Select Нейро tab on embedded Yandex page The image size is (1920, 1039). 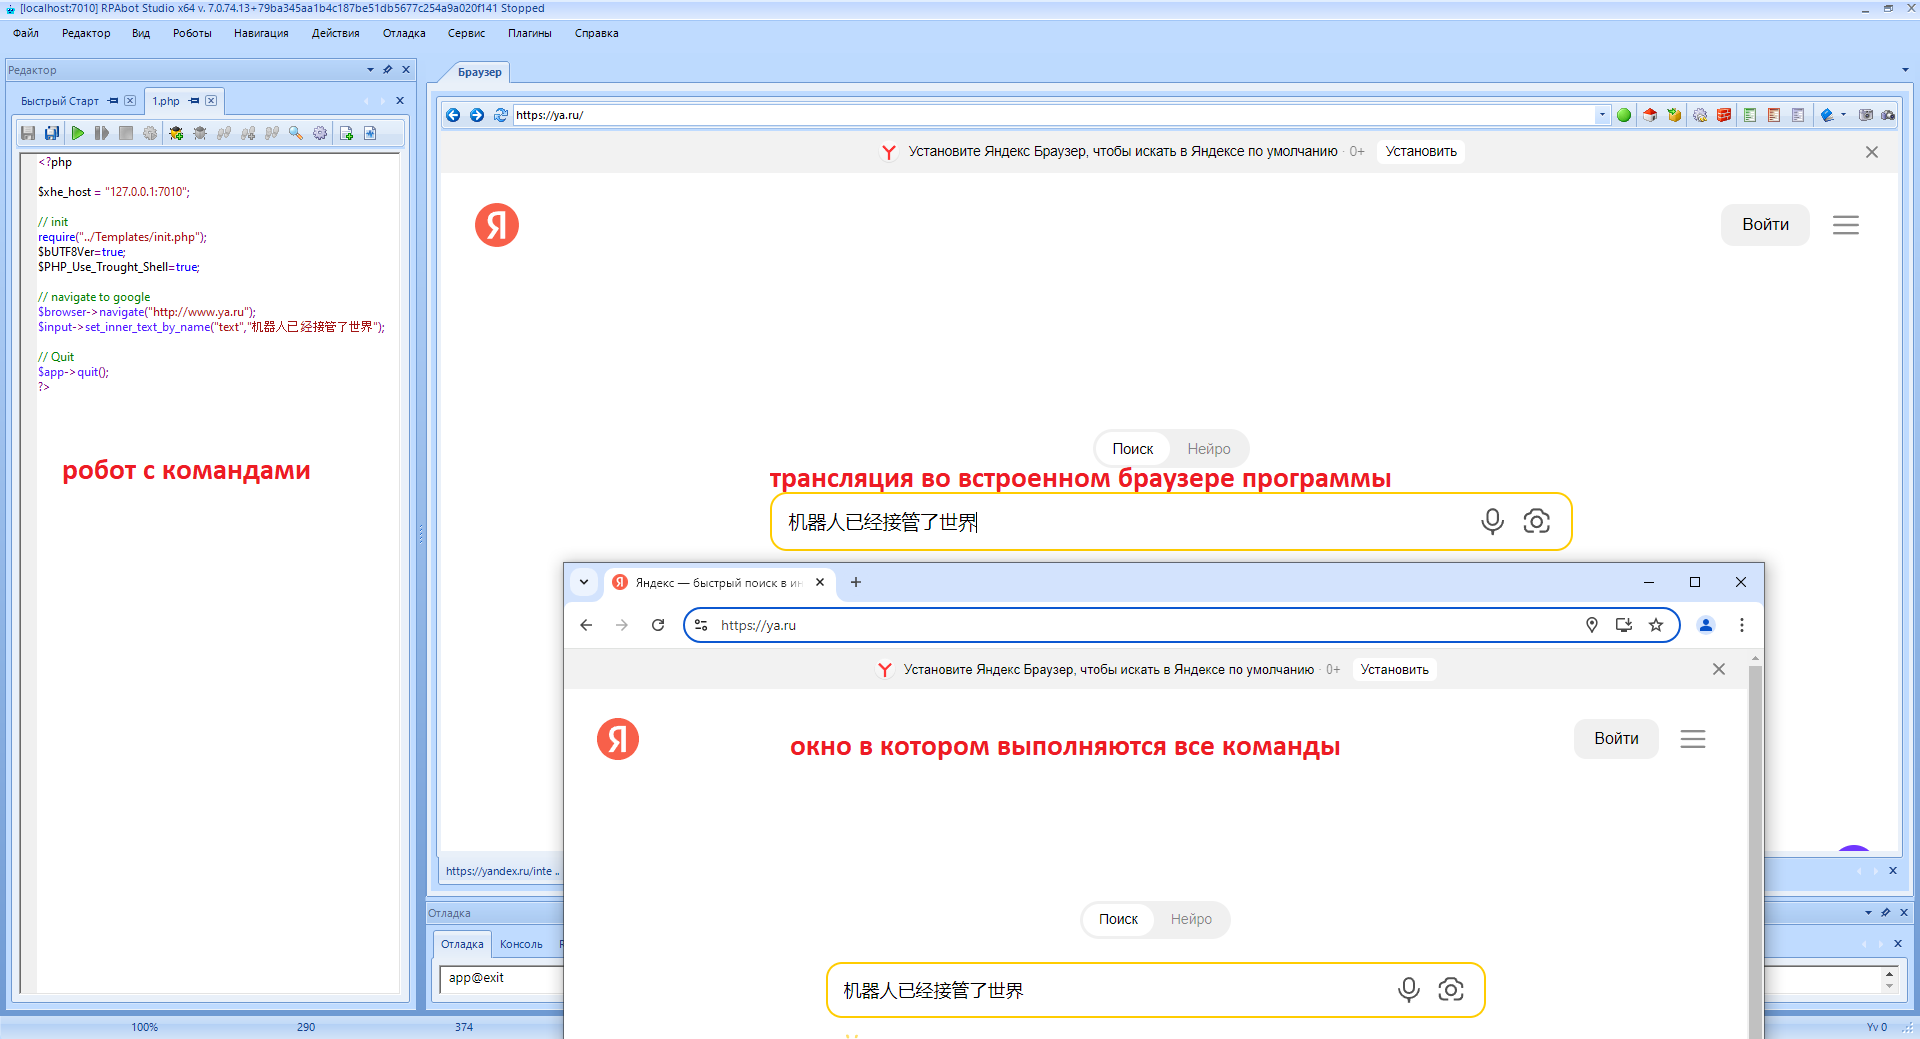[1209, 449]
